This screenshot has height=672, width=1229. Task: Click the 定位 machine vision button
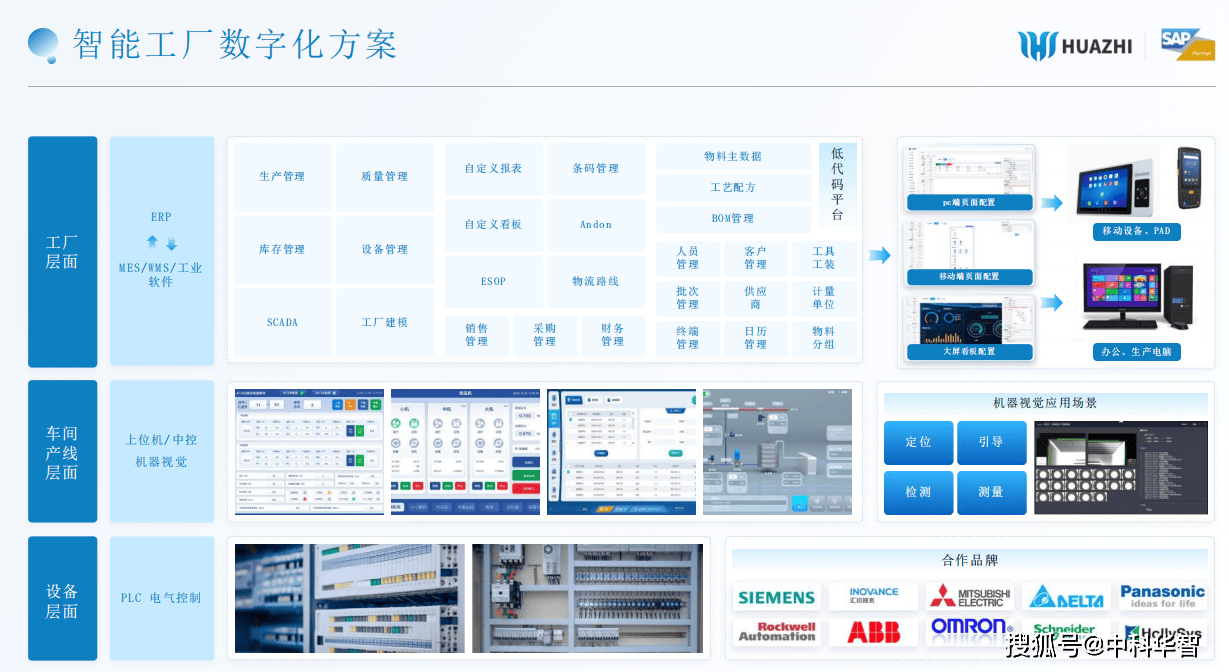pos(918,442)
